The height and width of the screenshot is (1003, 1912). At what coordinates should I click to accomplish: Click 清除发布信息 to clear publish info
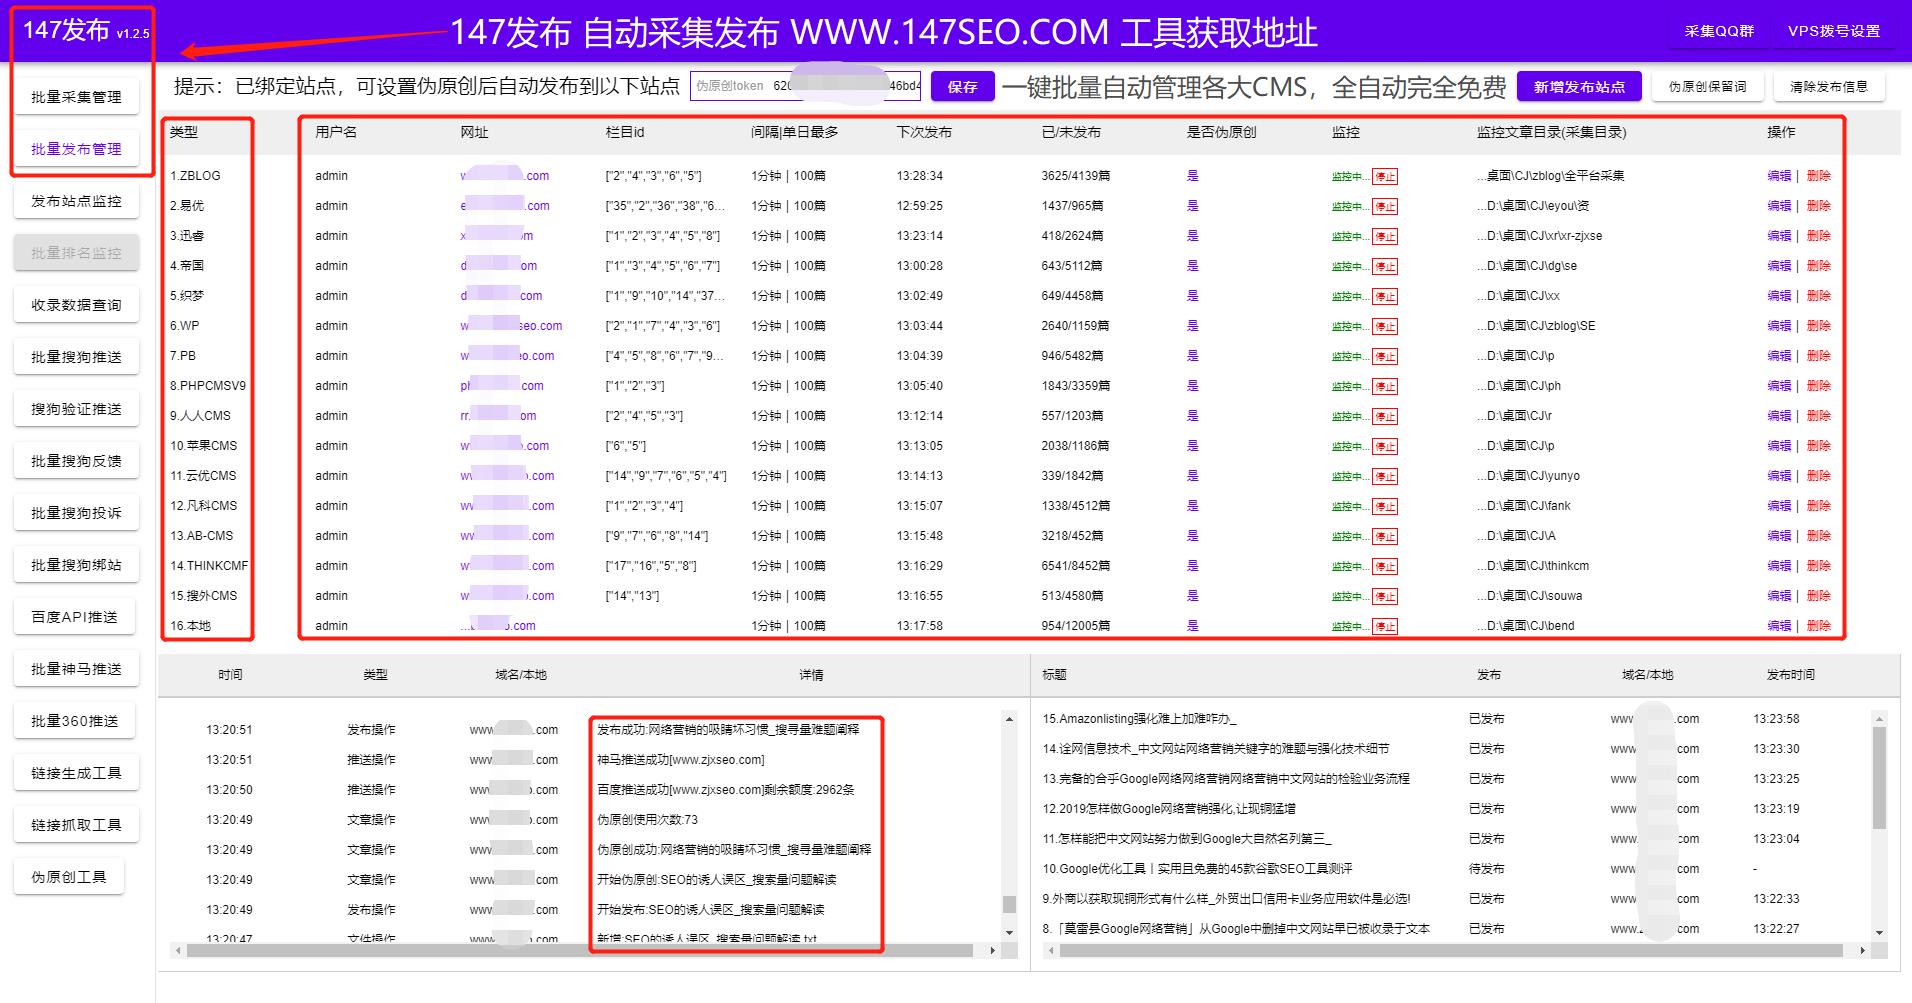click(1829, 86)
